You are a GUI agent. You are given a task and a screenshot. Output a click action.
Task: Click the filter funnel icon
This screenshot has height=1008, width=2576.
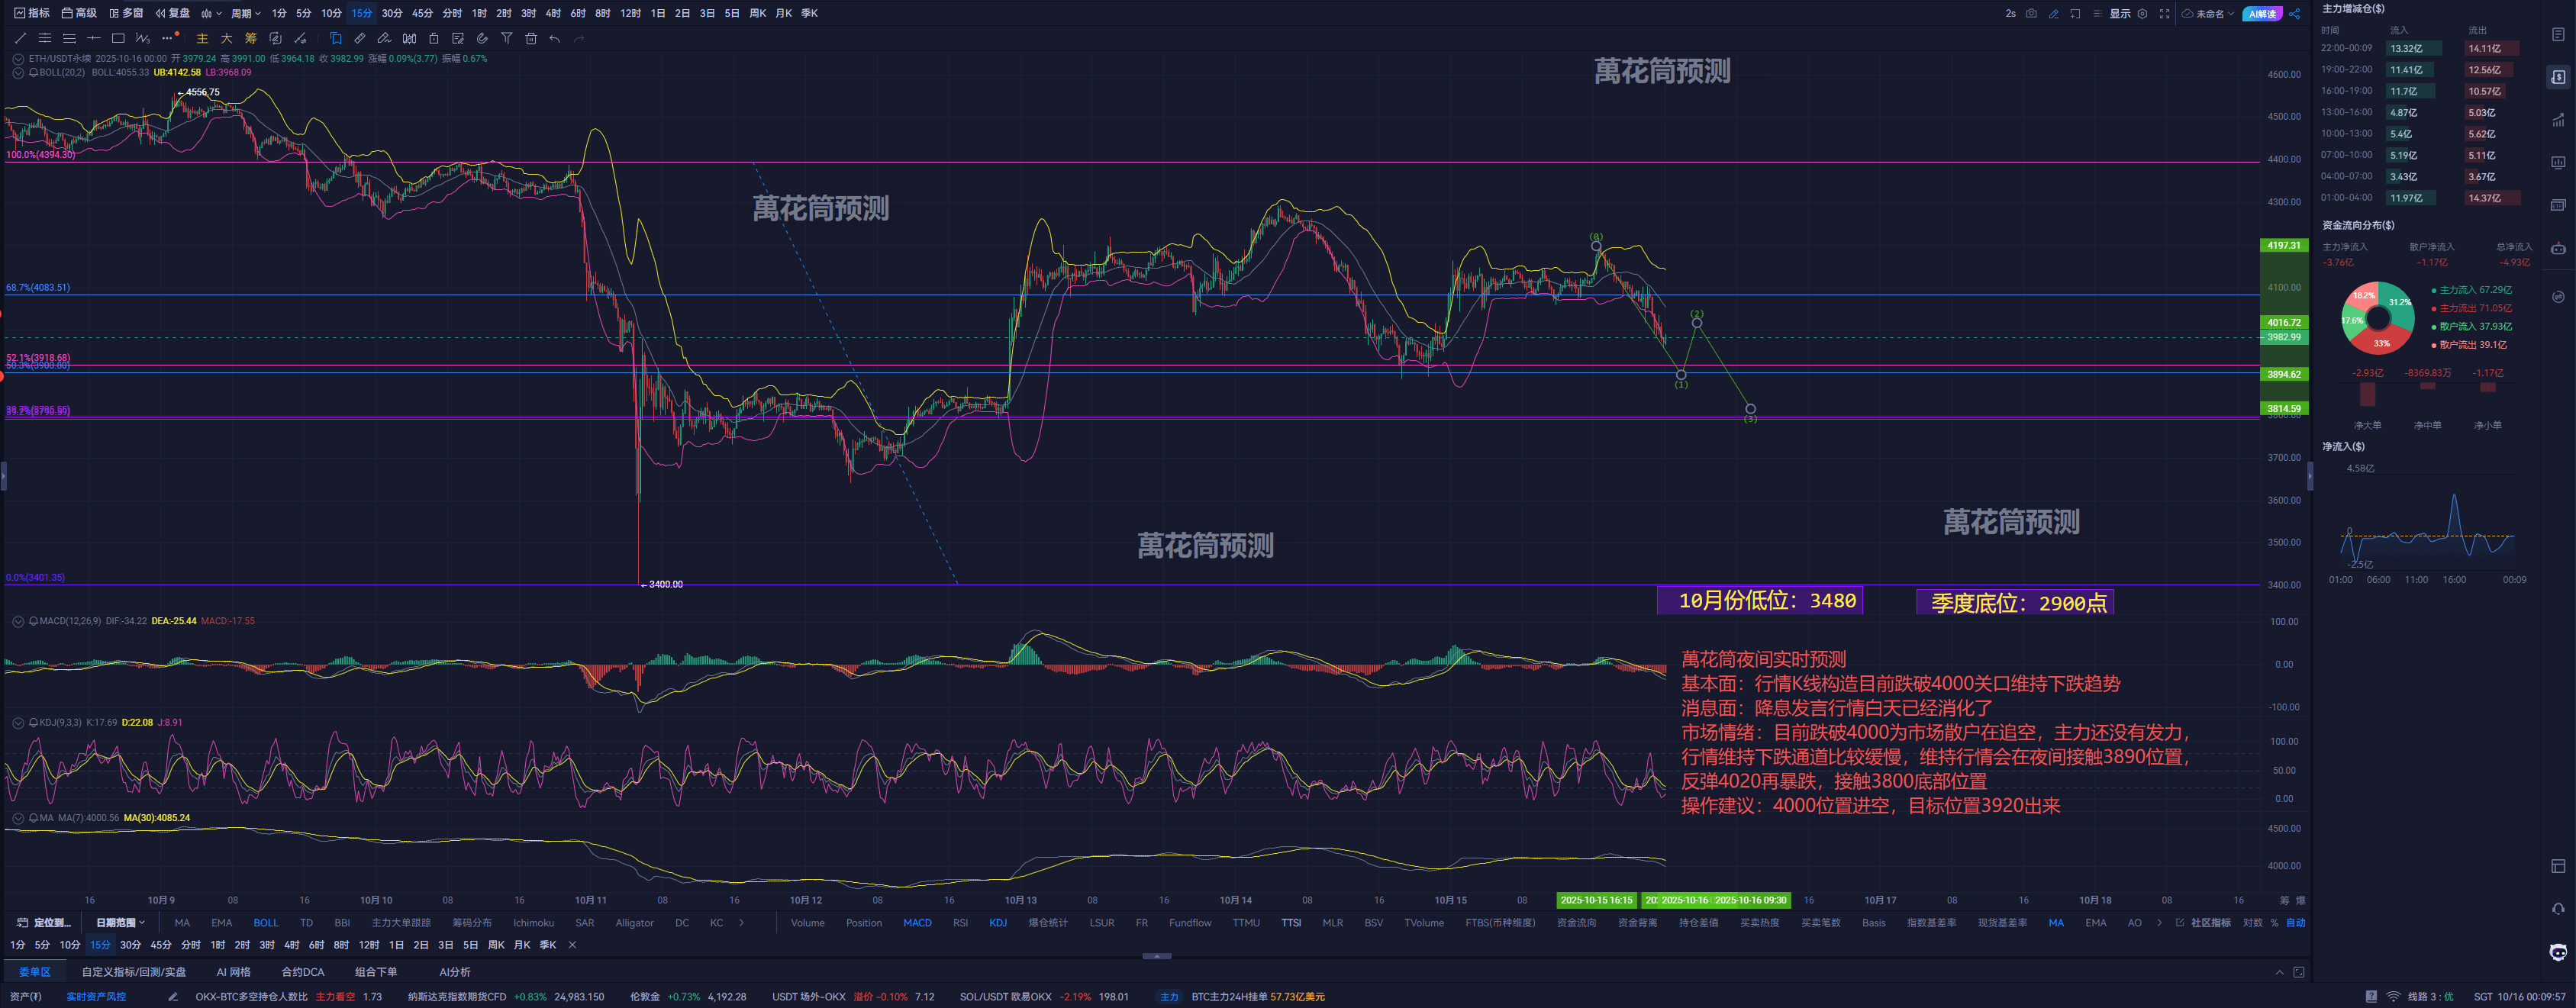[507, 38]
